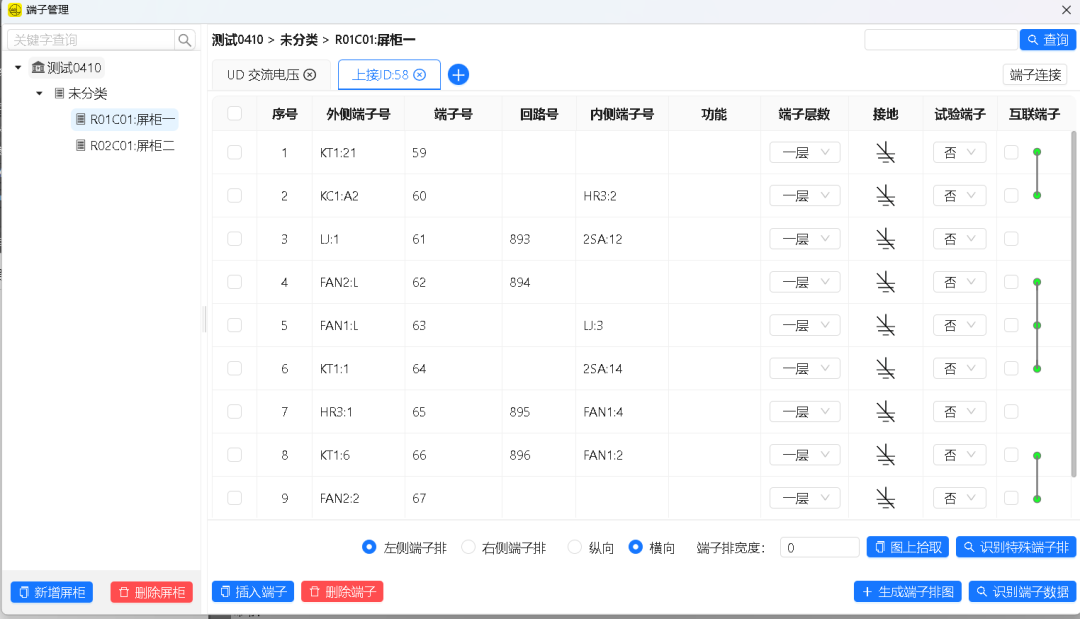The width and height of the screenshot is (1080, 619).
Task: Click the blue plus icon to add a filter
Action: coord(458,74)
